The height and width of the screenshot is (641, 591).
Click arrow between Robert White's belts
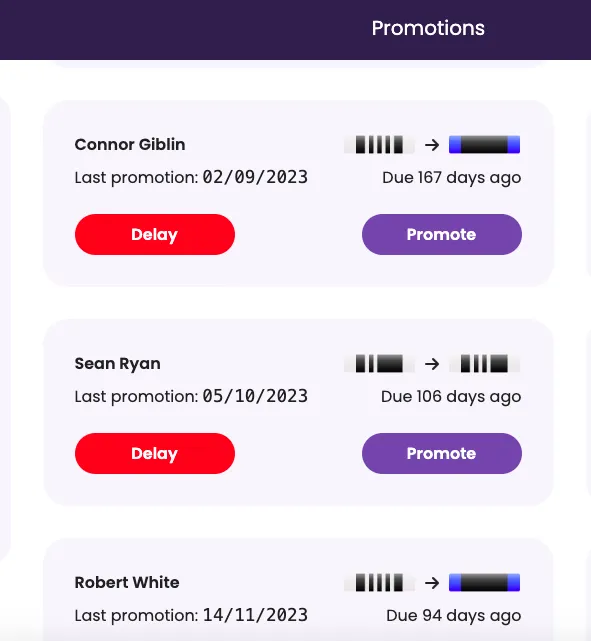[x=432, y=583]
